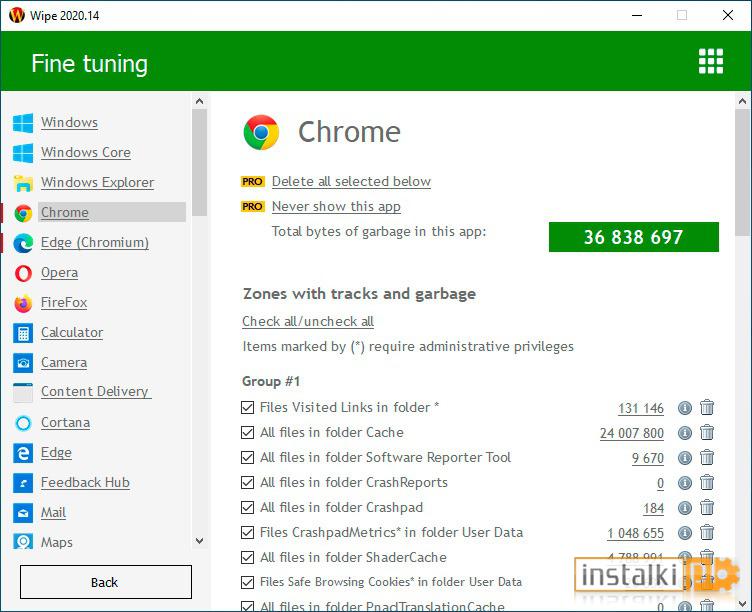Click the 24 007 800 size link
The height and width of the screenshot is (612, 752).
pos(632,433)
